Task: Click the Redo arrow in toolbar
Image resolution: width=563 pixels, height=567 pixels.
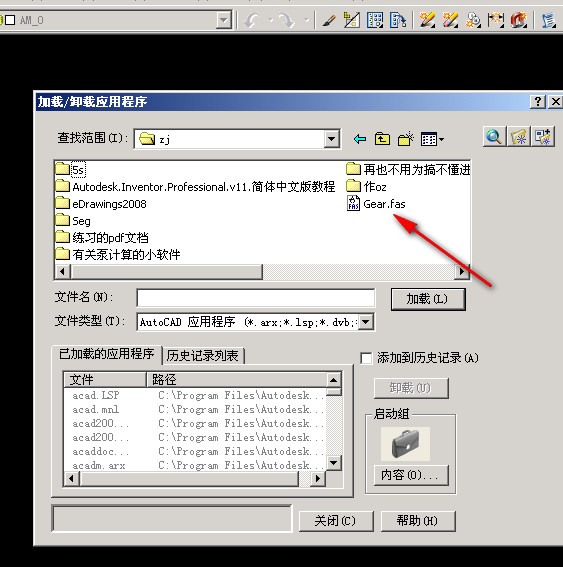Action: point(287,20)
